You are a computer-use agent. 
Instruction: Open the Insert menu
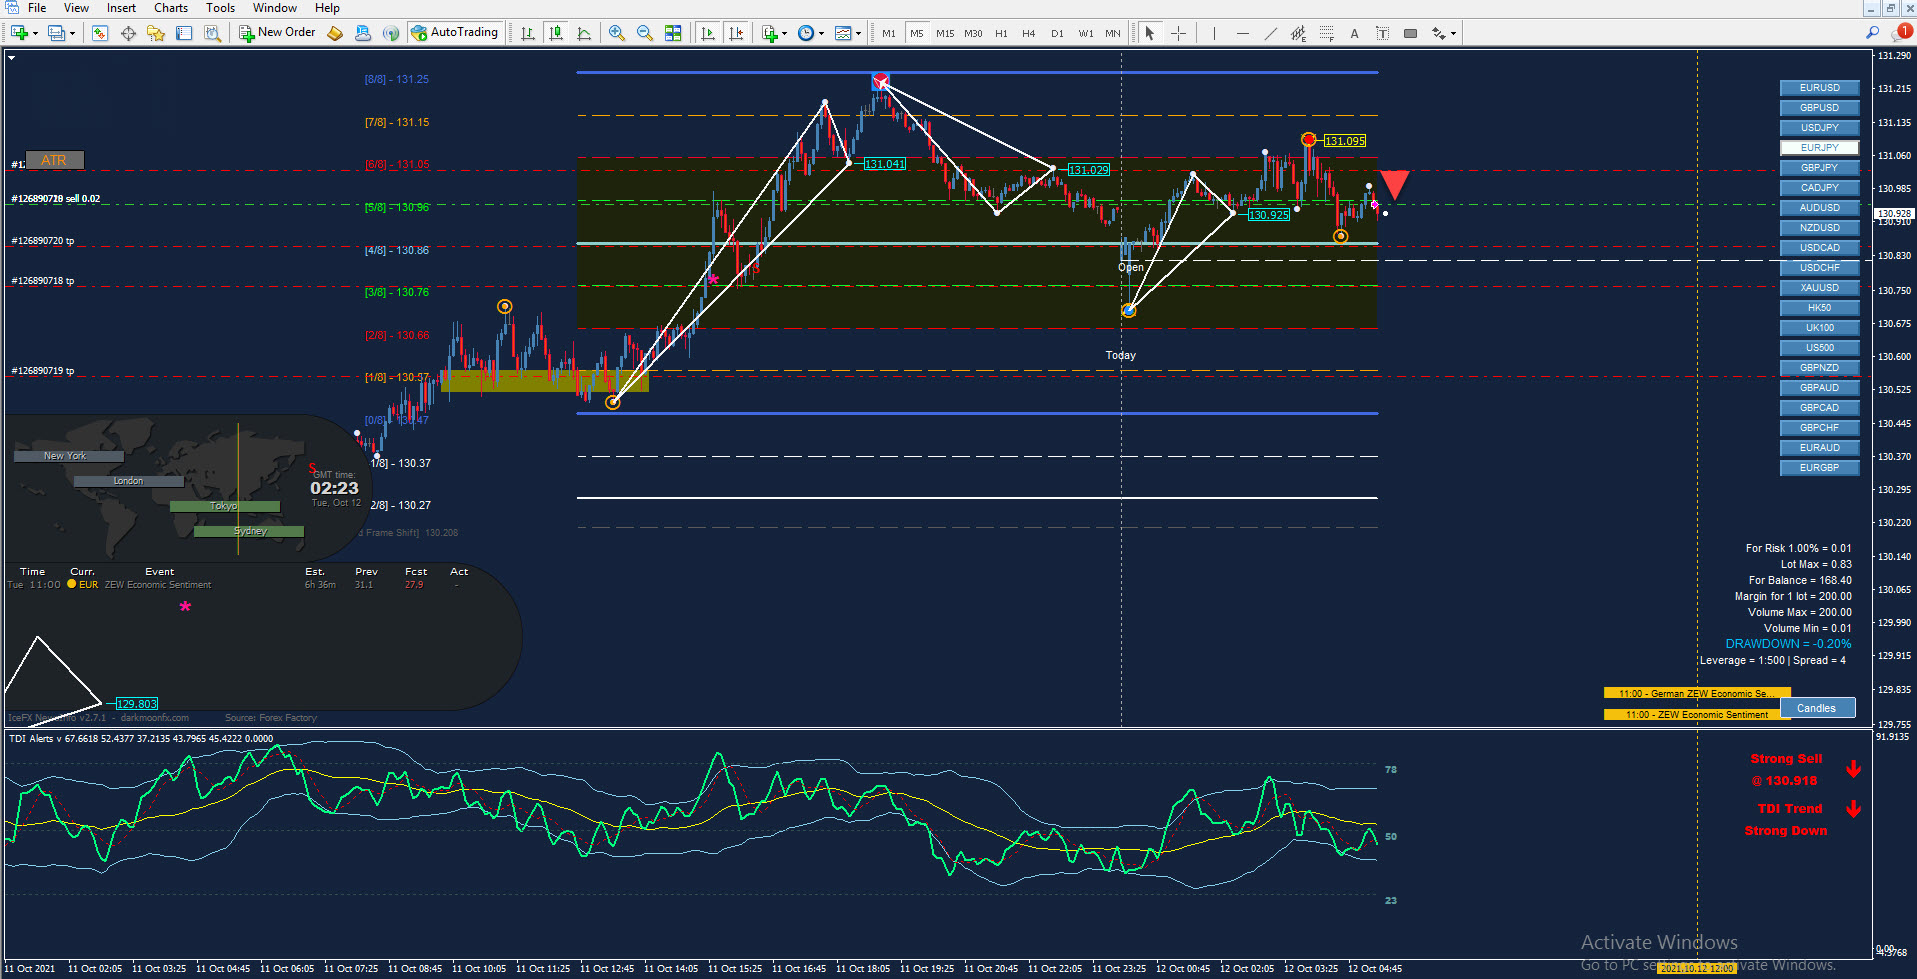point(121,8)
